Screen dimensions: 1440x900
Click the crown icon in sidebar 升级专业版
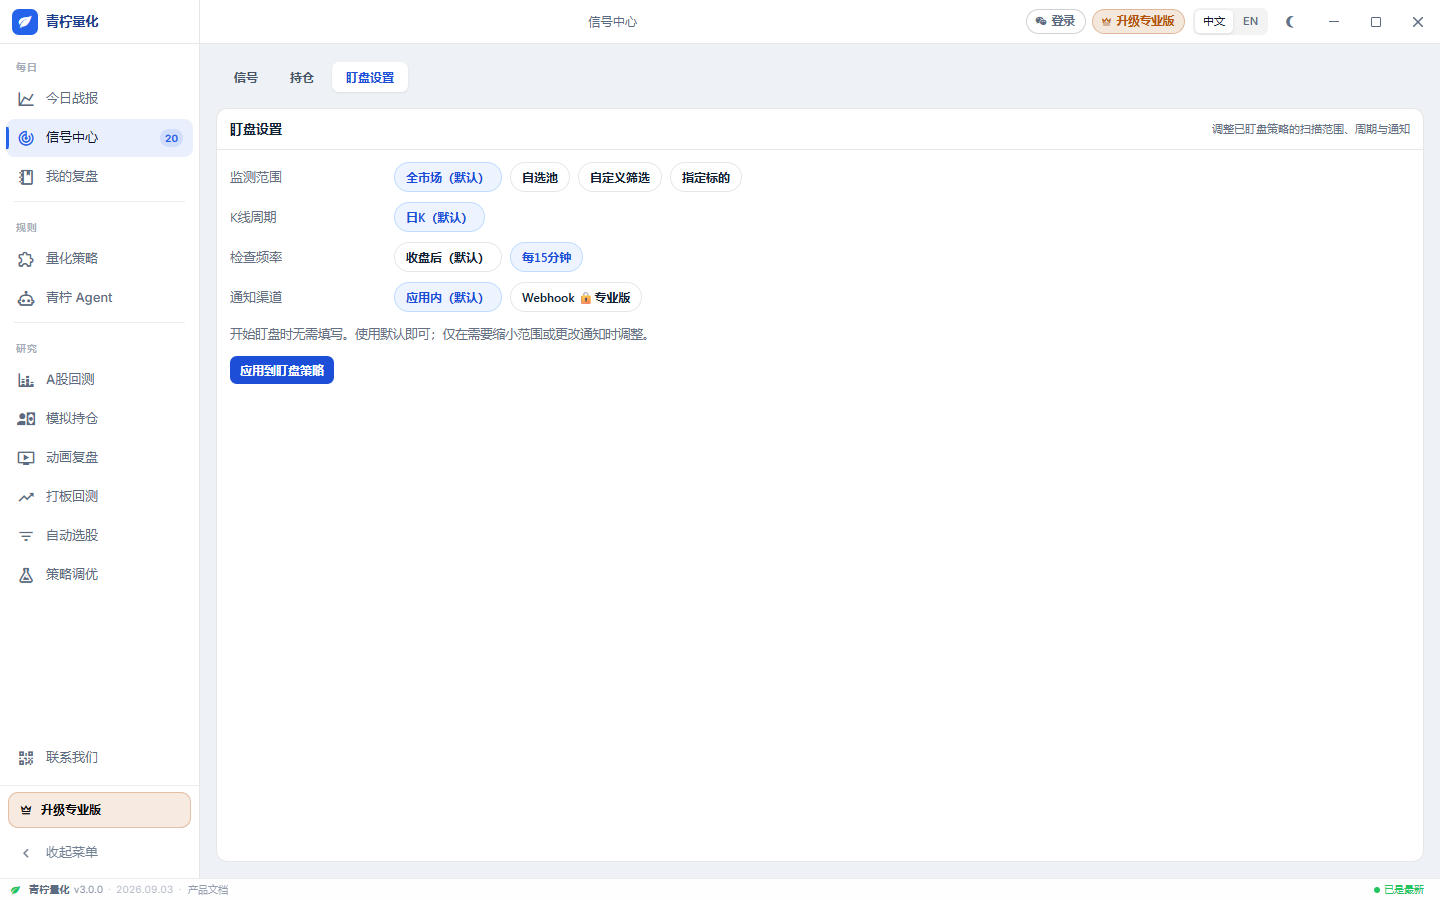tap(26, 810)
